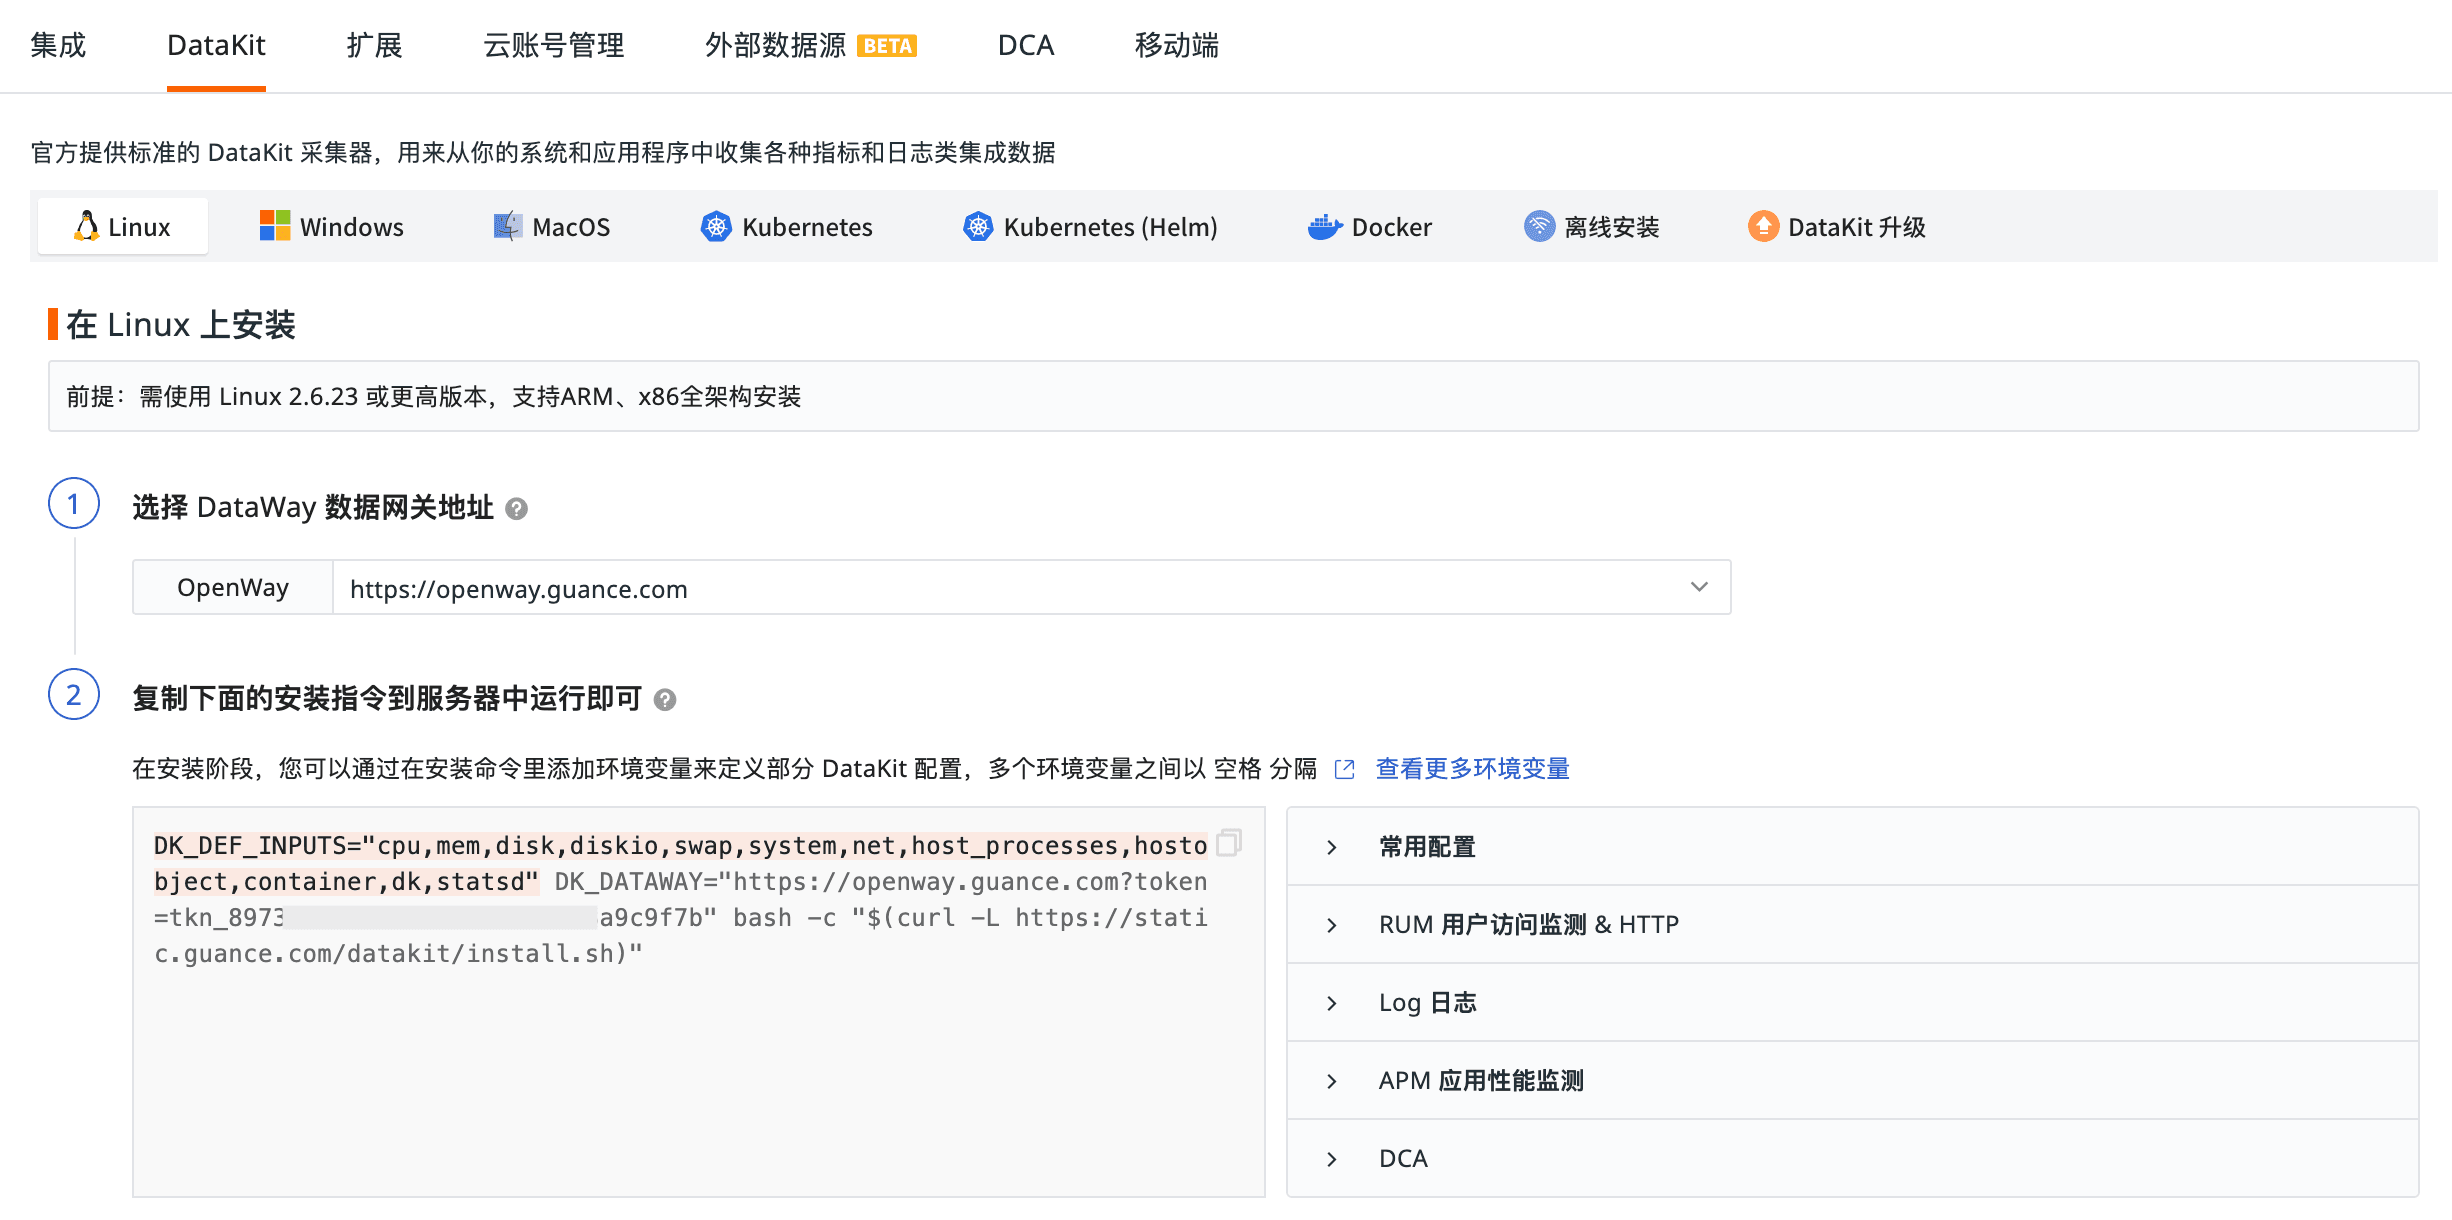Select the MacOS platform tab
The image size is (2452, 1220).
(551, 227)
